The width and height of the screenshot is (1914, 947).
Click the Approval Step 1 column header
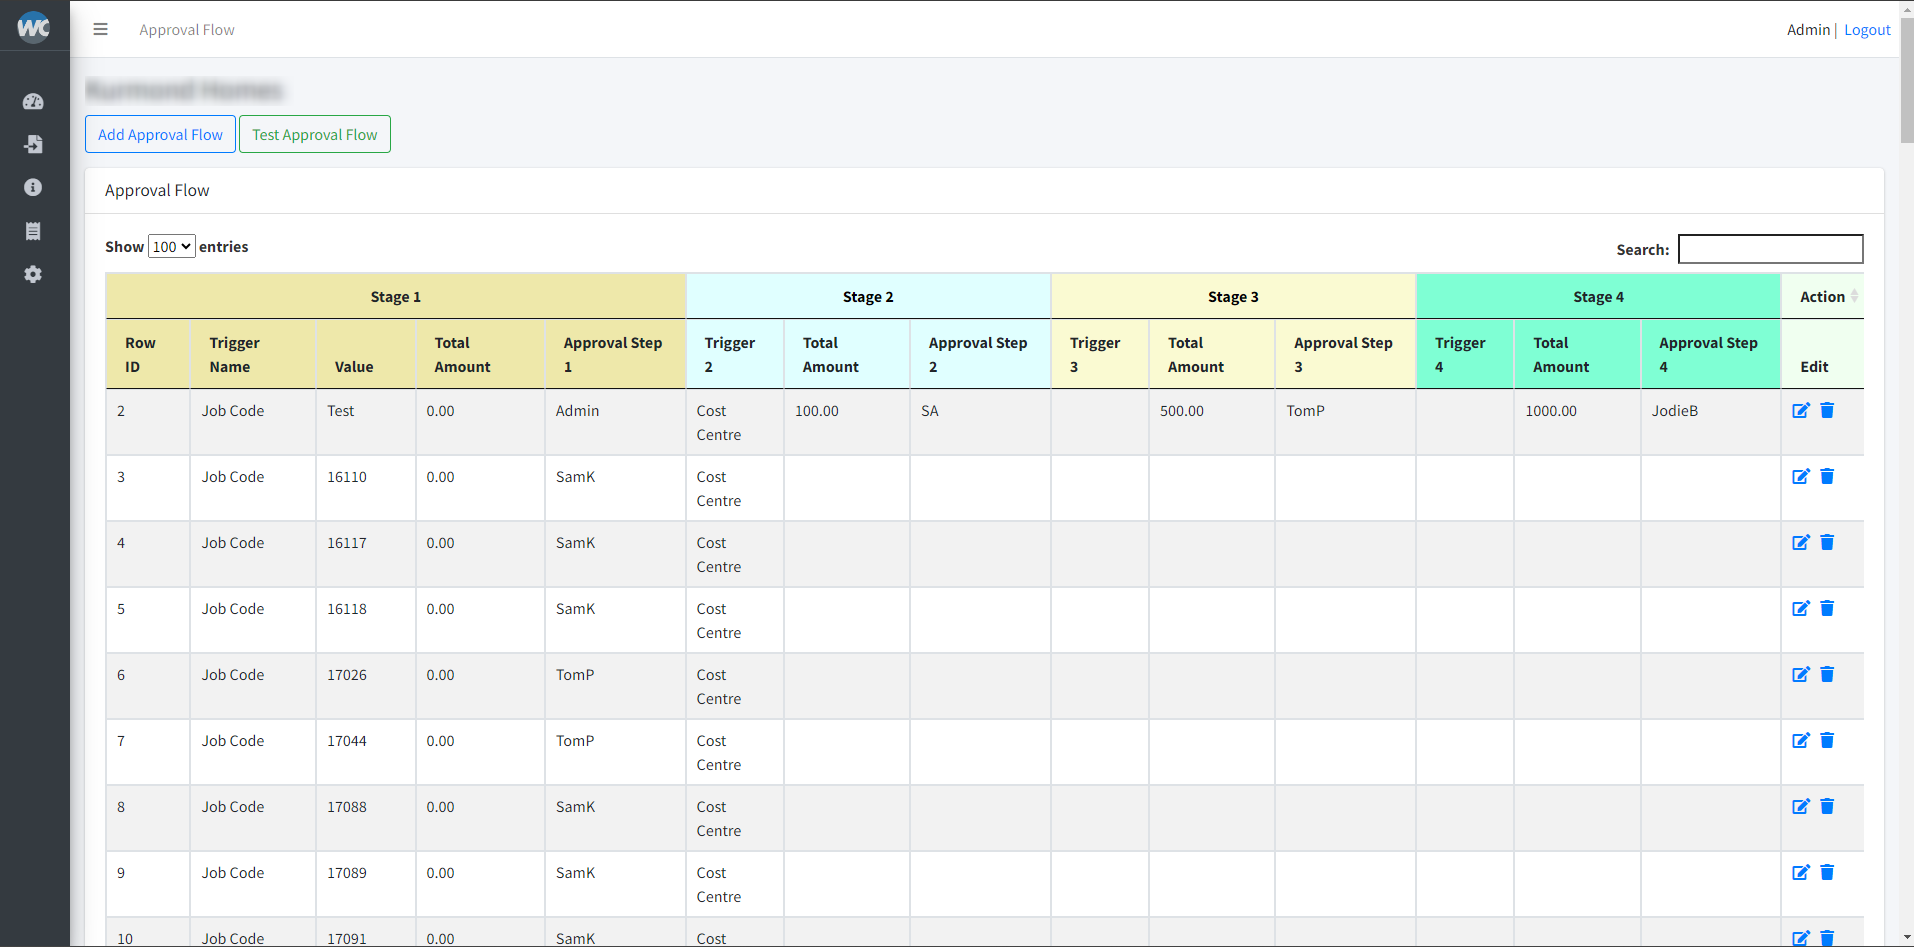point(615,354)
